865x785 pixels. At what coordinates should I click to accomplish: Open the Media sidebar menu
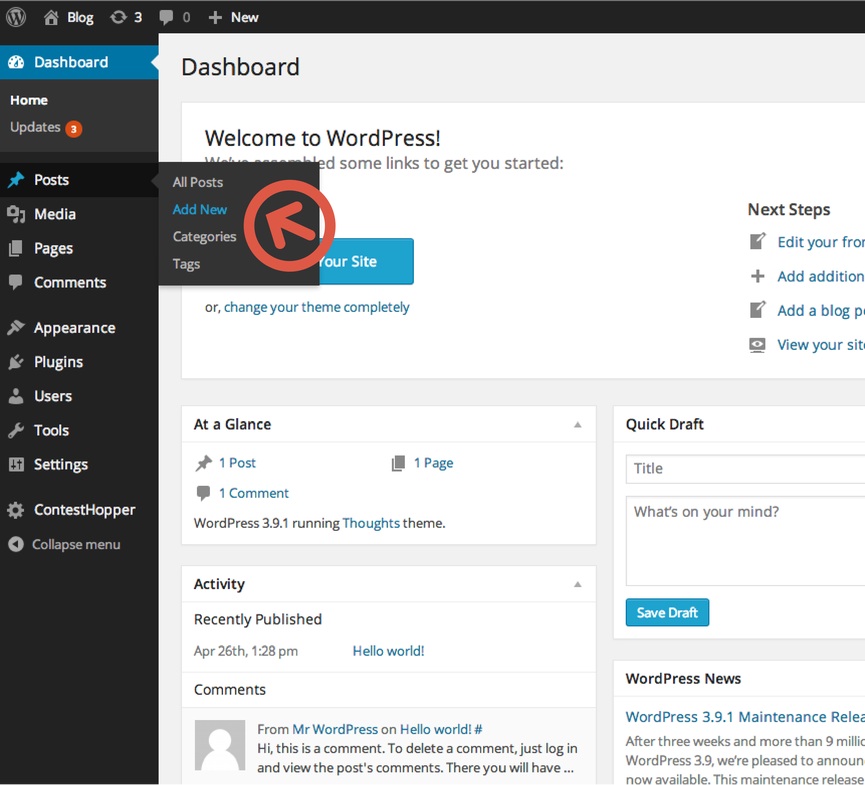point(54,214)
